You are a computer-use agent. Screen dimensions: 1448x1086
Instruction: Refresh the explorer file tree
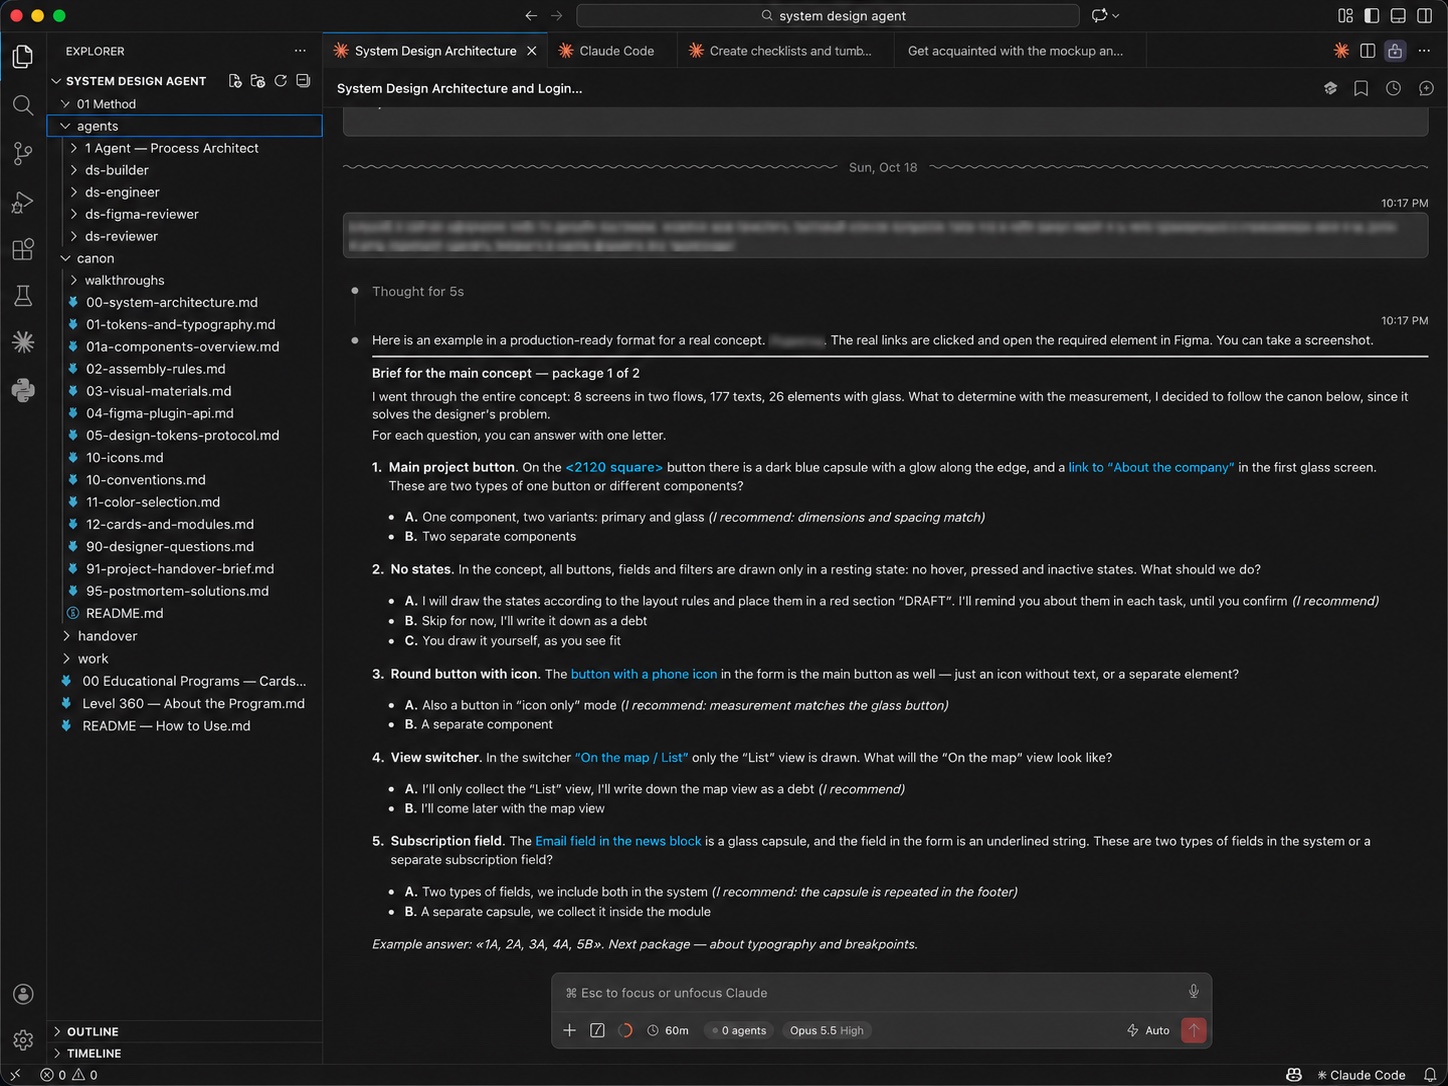pos(281,81)
